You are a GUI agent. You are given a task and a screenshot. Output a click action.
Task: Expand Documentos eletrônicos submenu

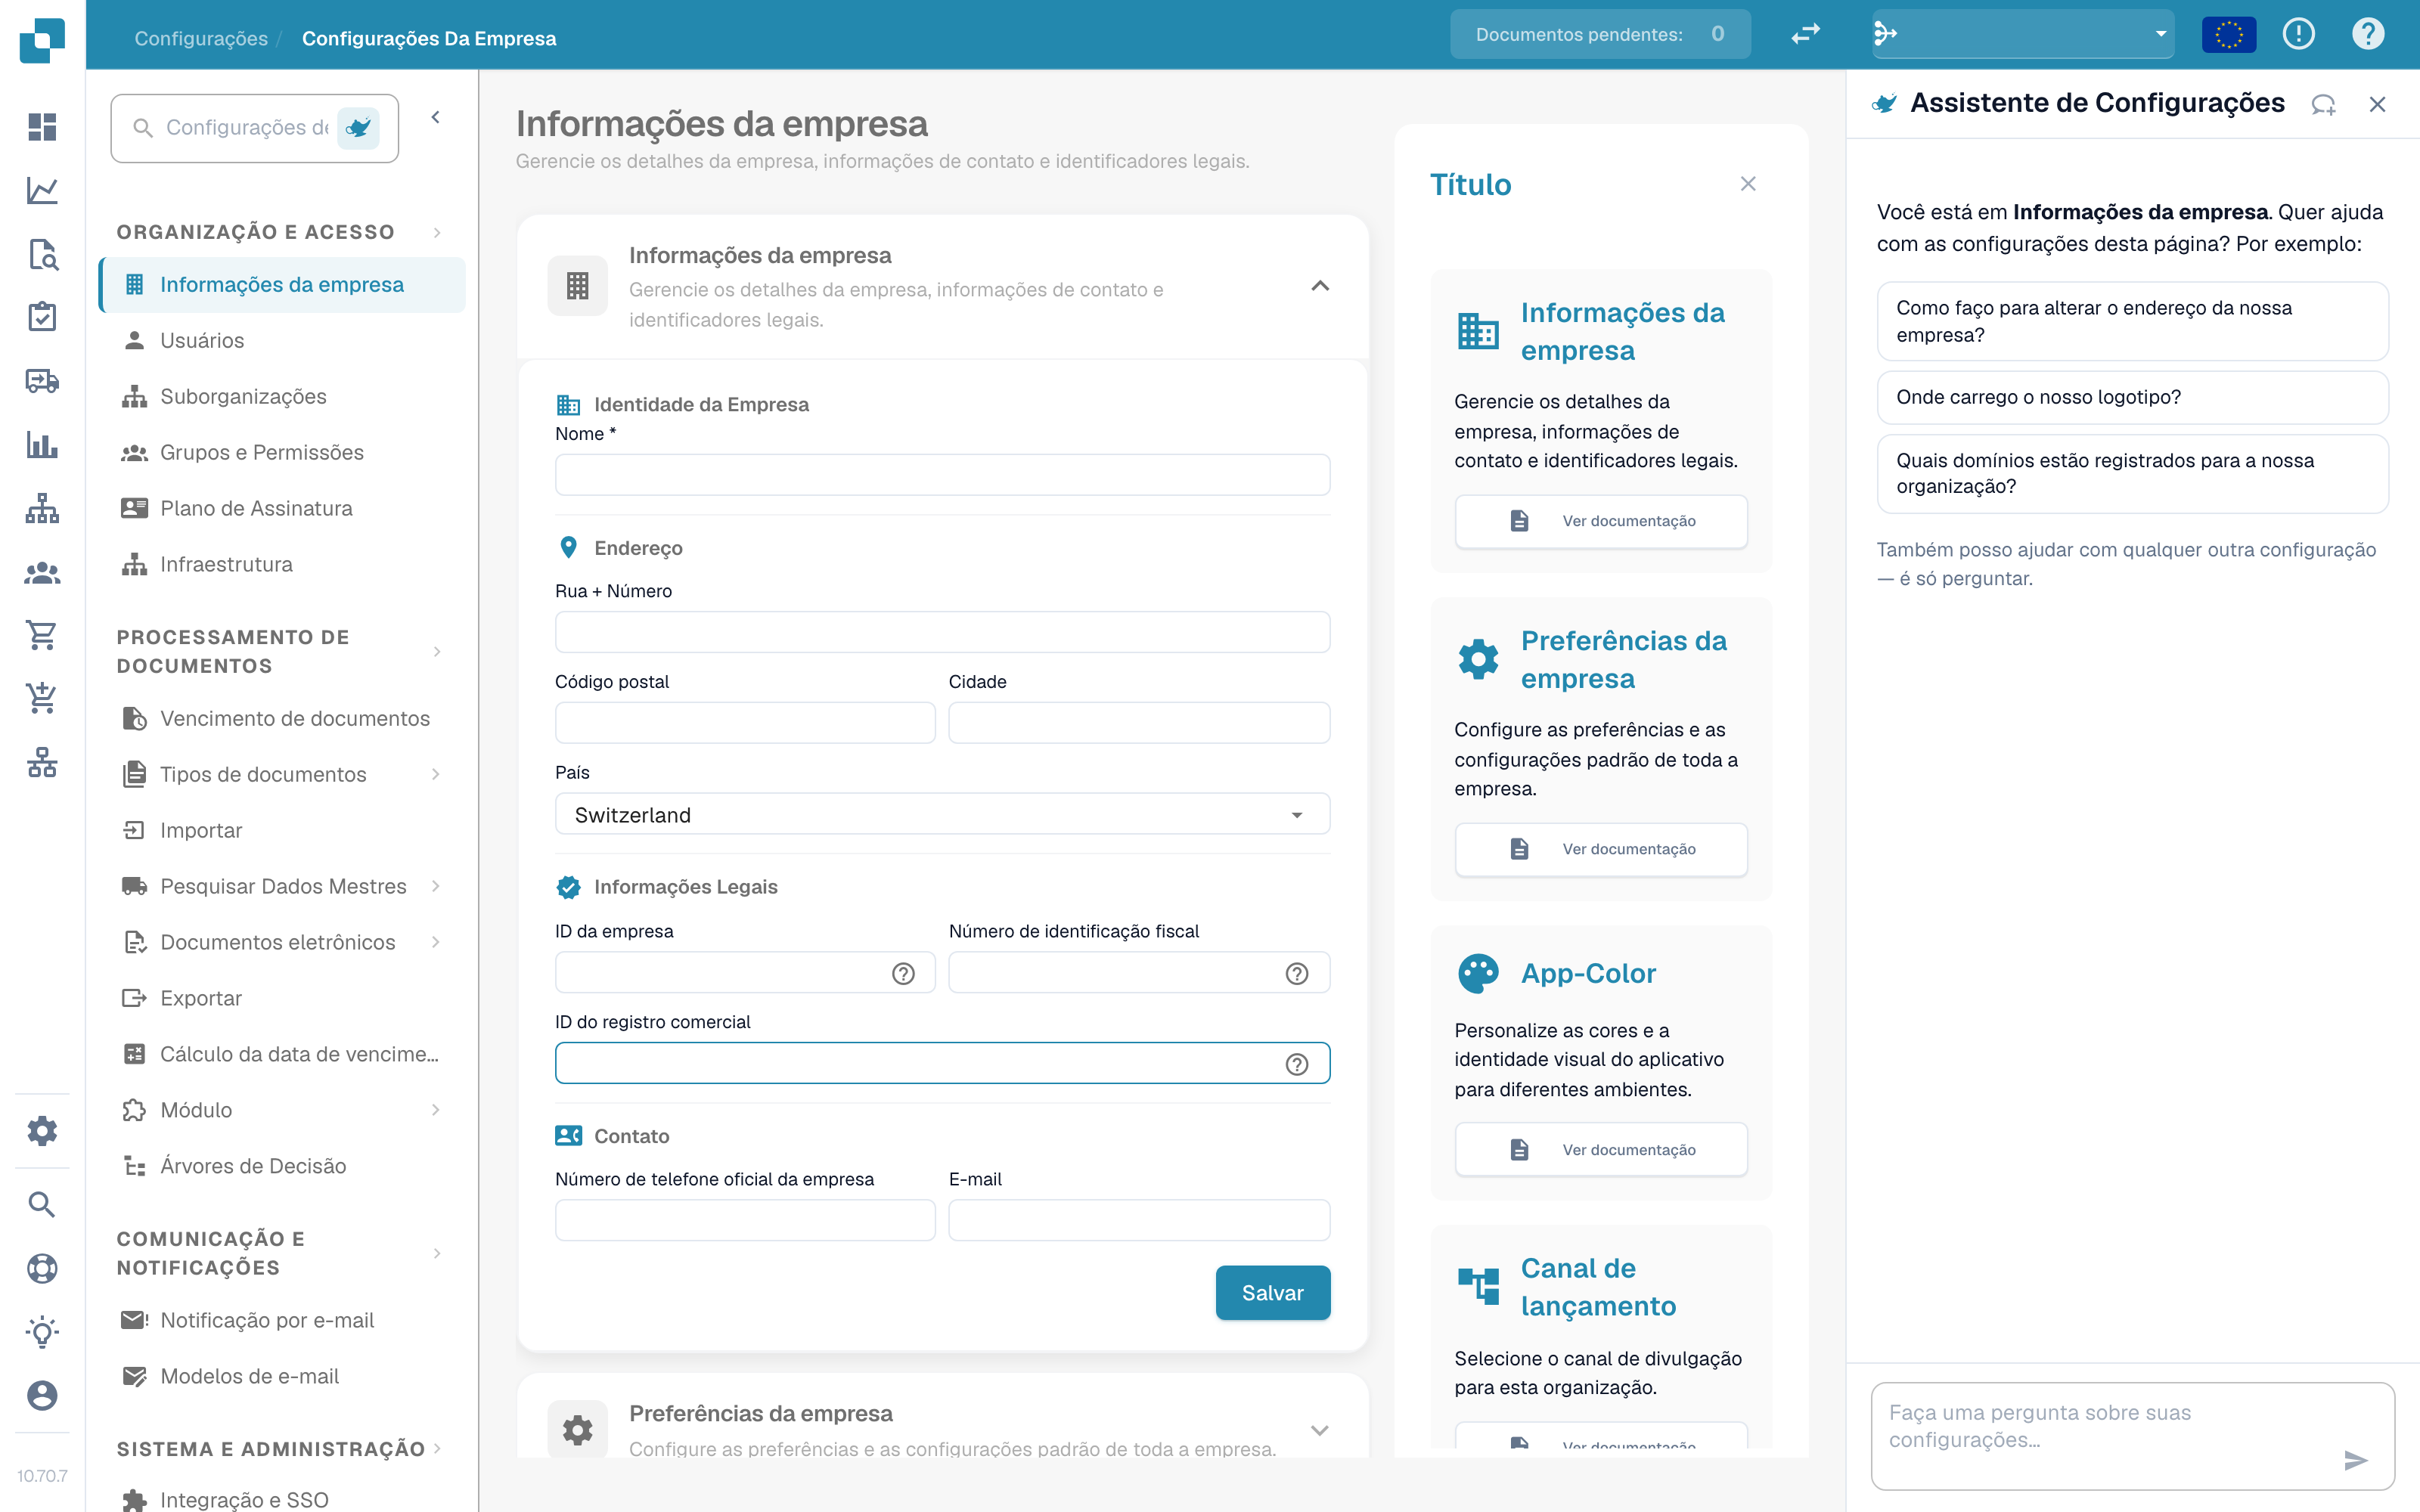436,942
